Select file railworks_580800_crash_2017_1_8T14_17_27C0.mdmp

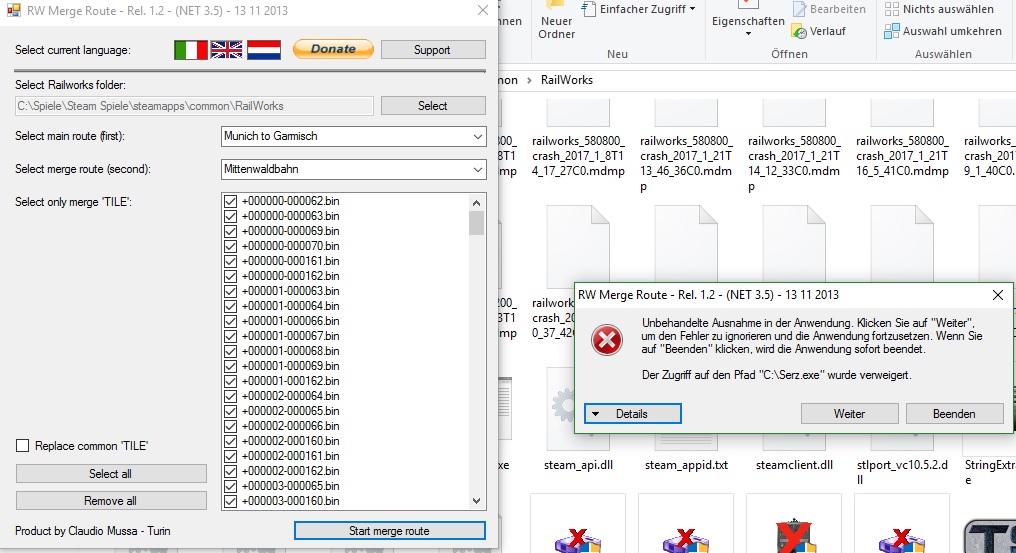click(x=578, y=139)
